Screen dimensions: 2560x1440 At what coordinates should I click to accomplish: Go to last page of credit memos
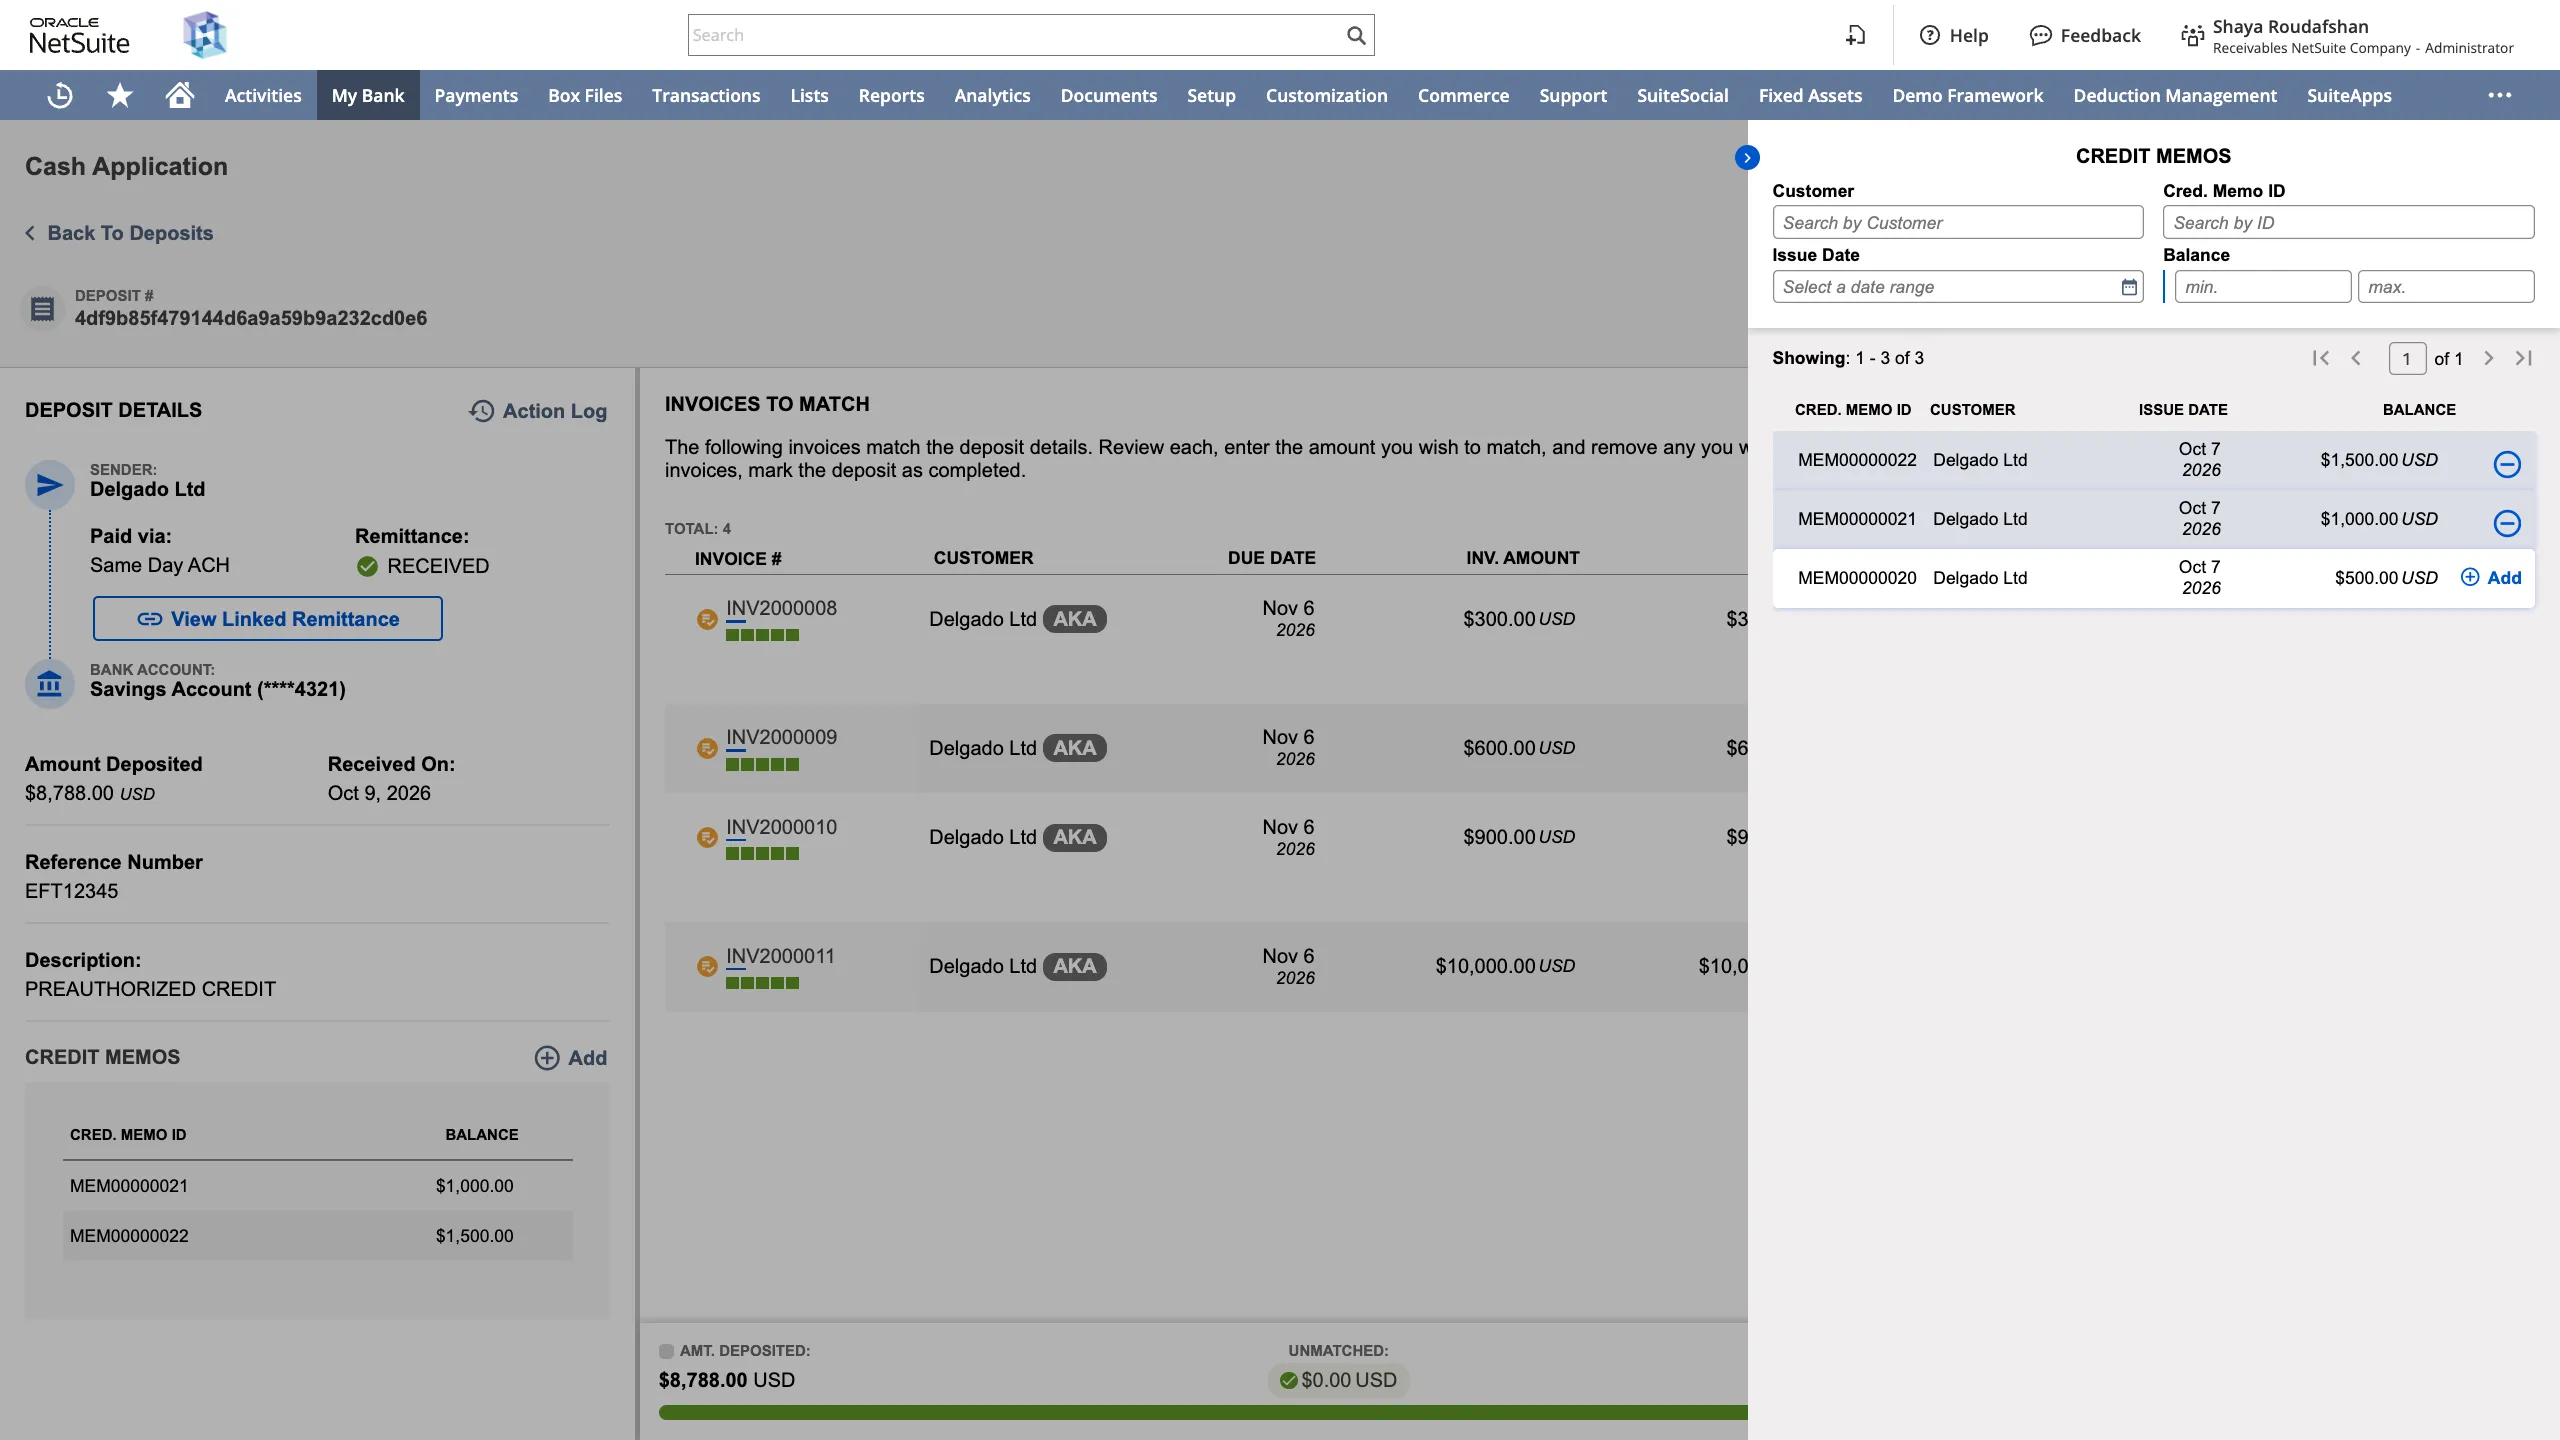coord(2524,358)
